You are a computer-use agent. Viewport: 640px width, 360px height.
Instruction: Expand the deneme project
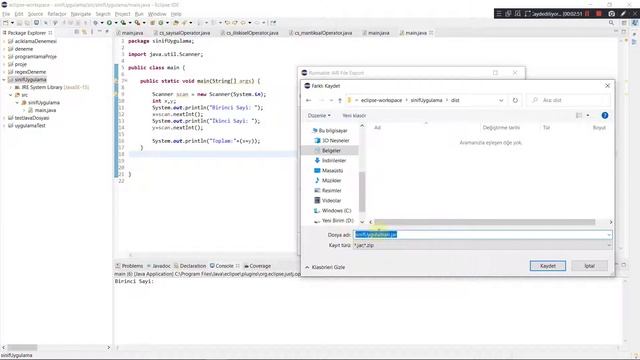(x=4, y=49)
